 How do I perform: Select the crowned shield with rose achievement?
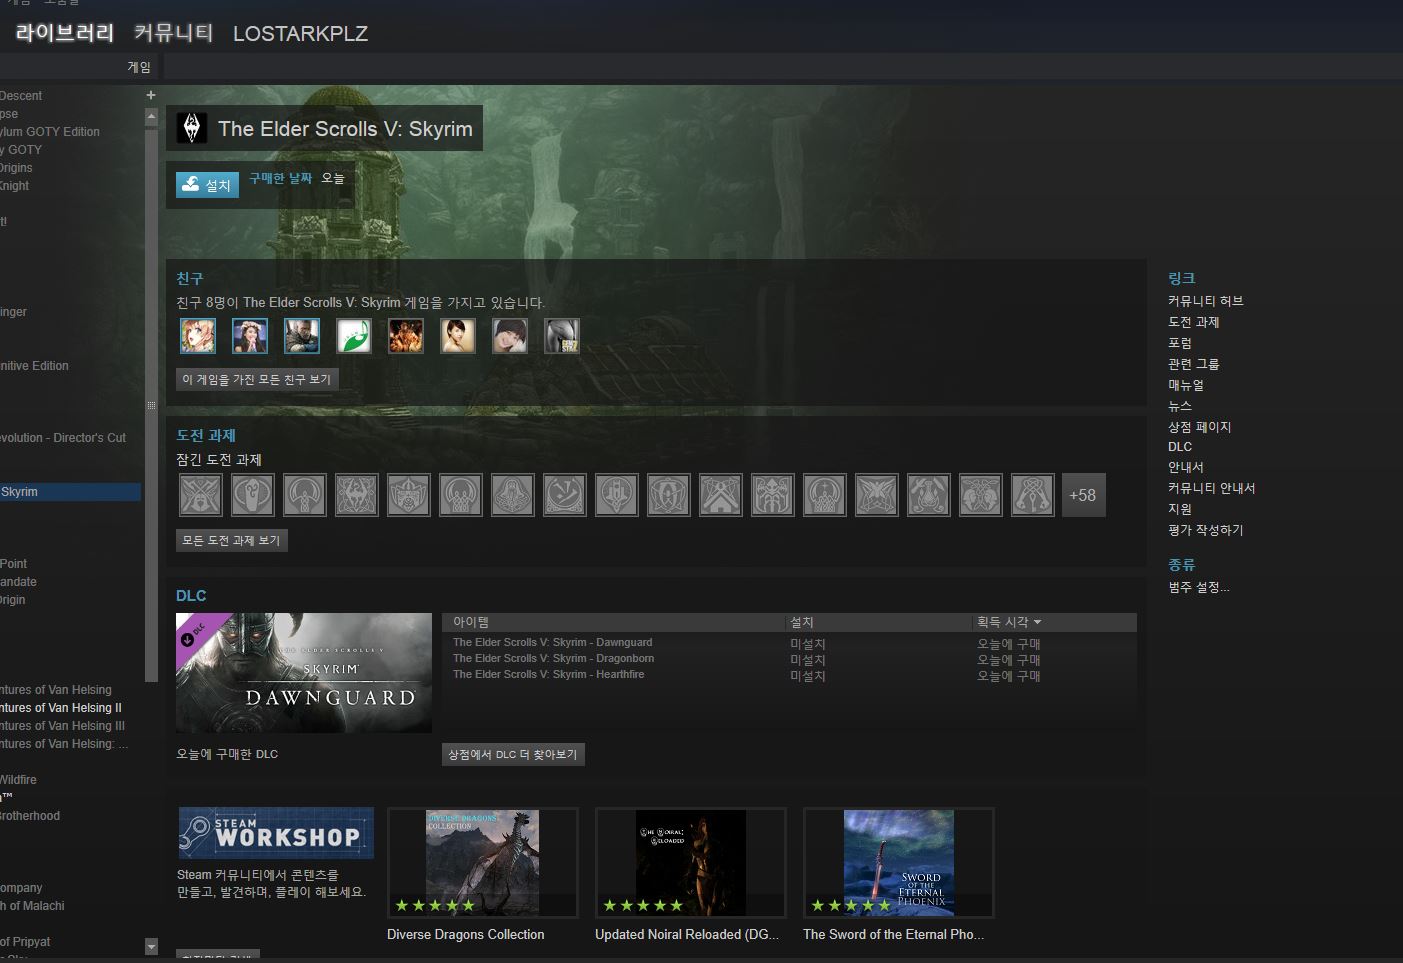click(x=408, y=495)
